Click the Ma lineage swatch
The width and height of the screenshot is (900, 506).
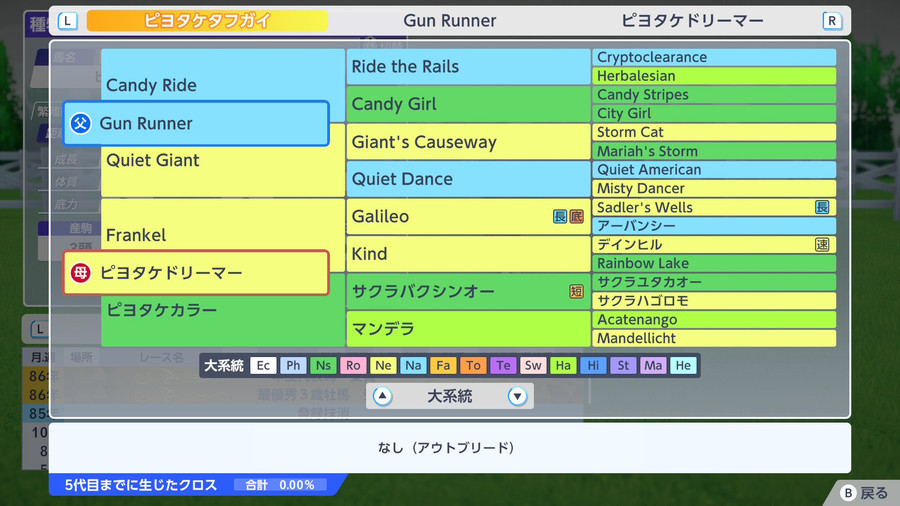[x=653, y=365]
